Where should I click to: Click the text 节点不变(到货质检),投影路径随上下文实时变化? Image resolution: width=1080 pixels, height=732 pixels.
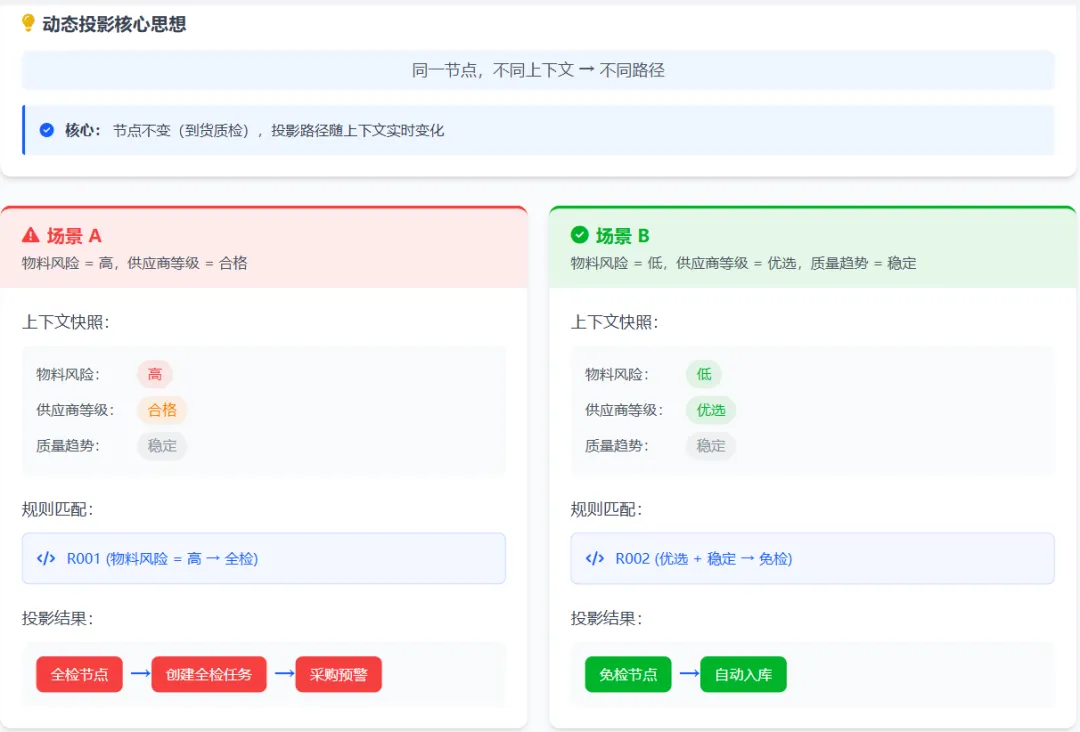click(x=278, y=130)
